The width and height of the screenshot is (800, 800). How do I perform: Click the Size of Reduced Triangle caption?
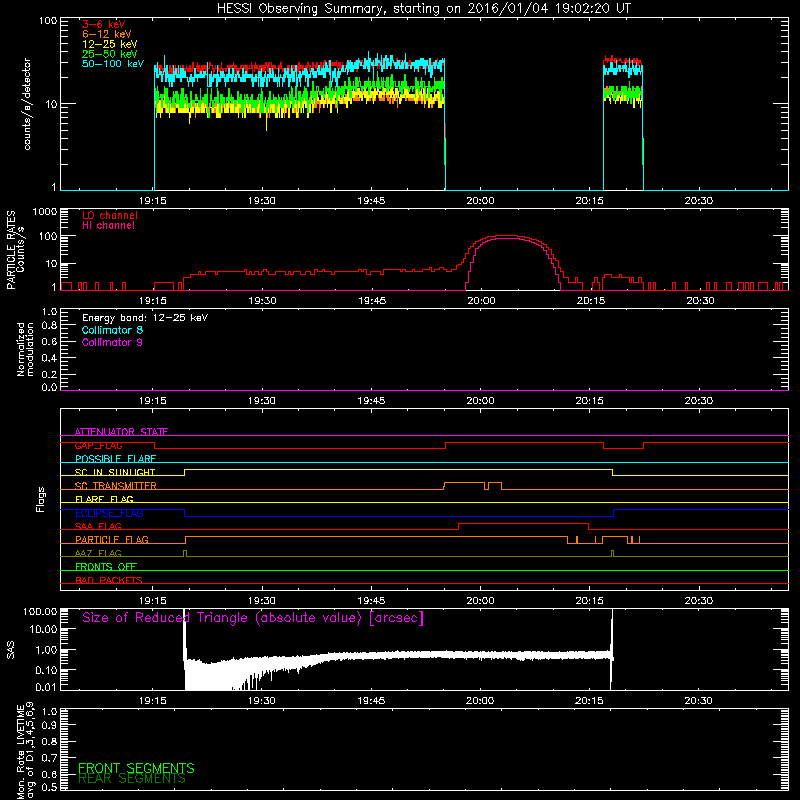pyautogui.click(x=253, y=618)
